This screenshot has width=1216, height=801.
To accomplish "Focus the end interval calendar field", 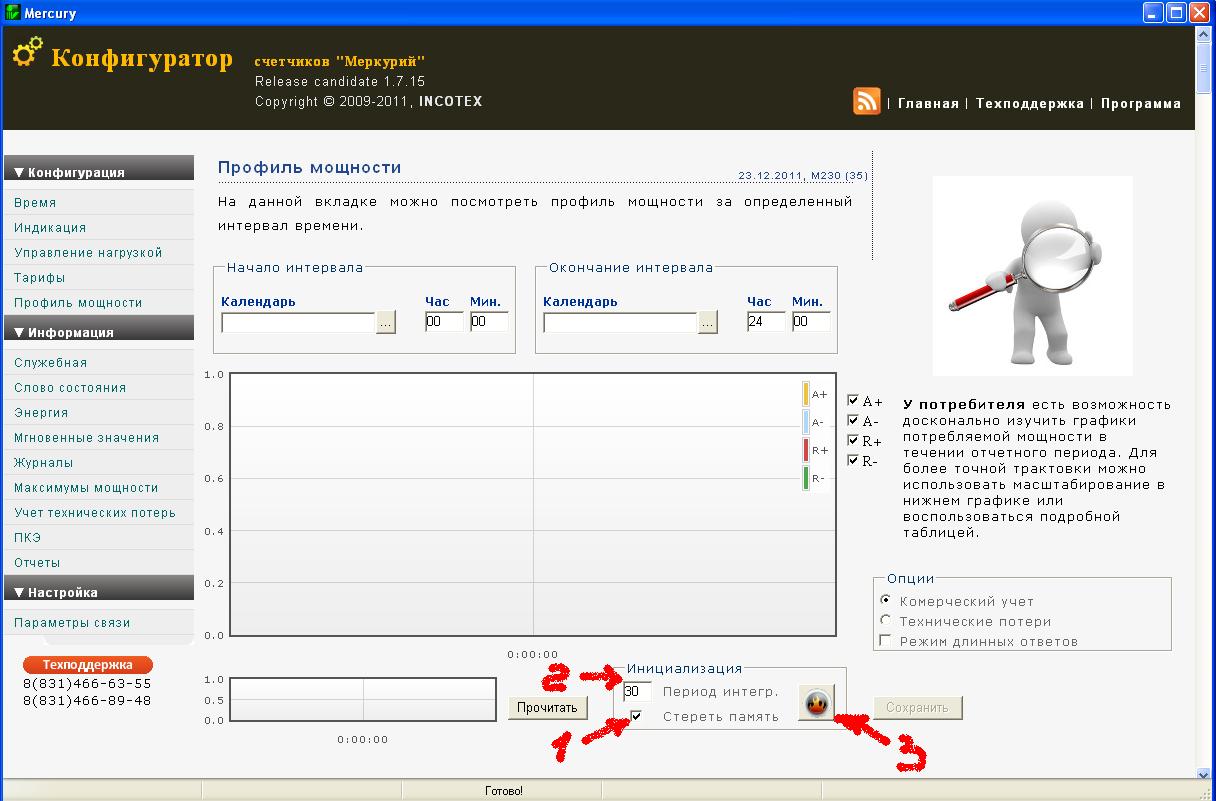I will 620,322.
